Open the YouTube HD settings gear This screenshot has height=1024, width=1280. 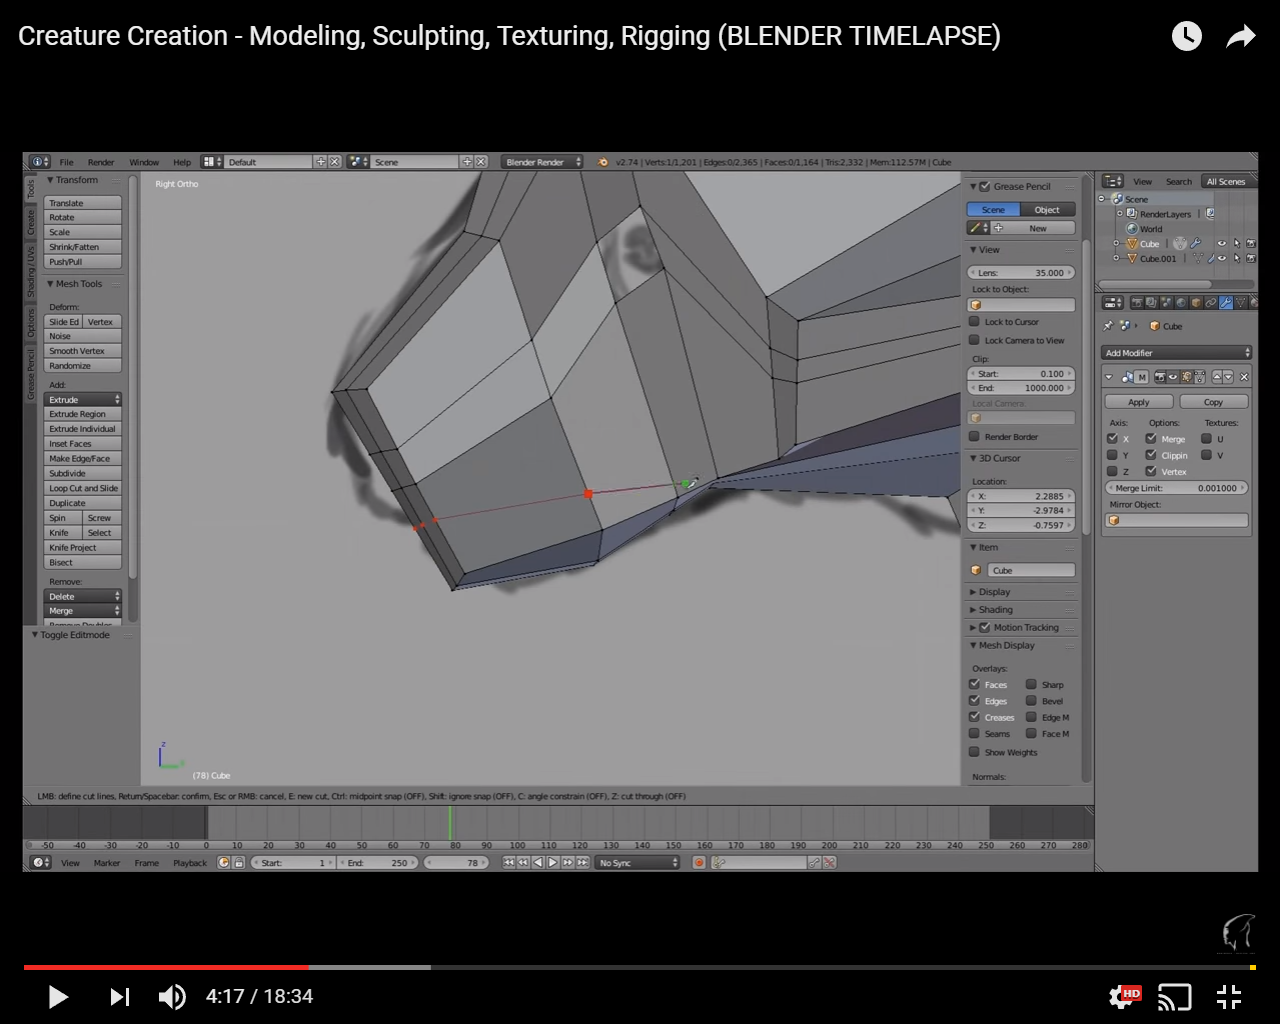tap(1123, 996)
